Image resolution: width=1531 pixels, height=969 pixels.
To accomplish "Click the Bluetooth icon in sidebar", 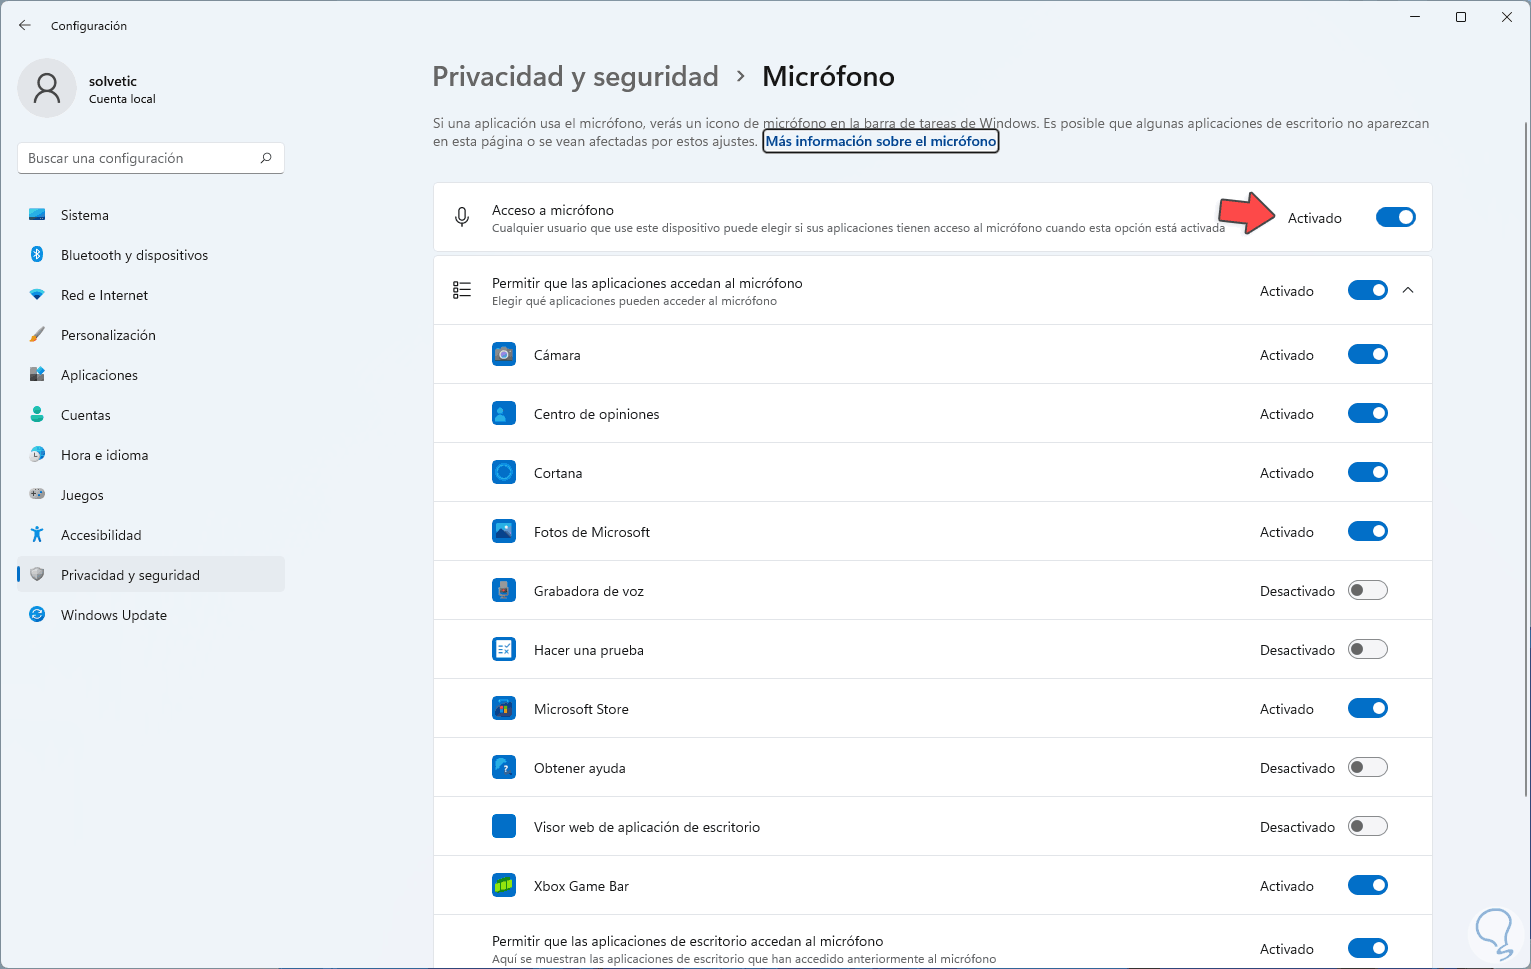I will coord(37,255).
